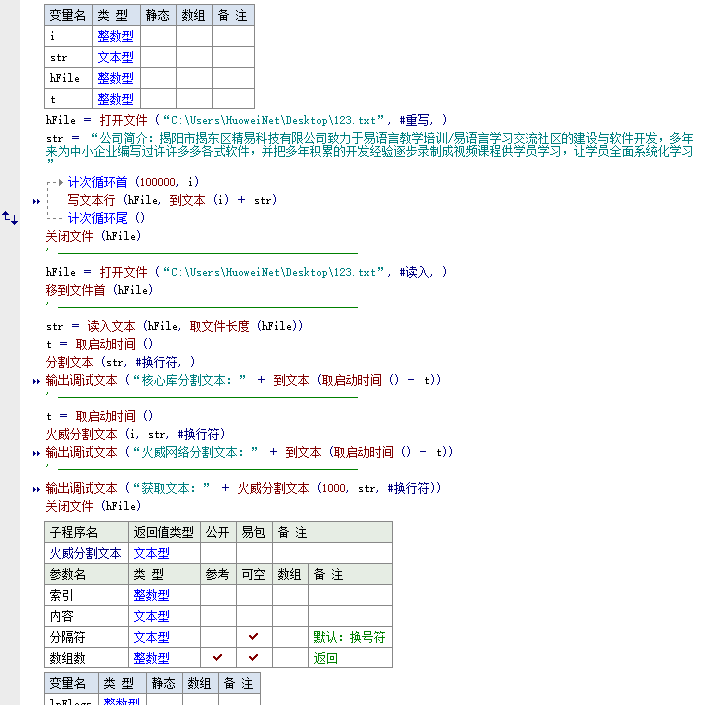708x705 pixels.
Task: Click the 写文本行 command name
Action: point(91,200)
